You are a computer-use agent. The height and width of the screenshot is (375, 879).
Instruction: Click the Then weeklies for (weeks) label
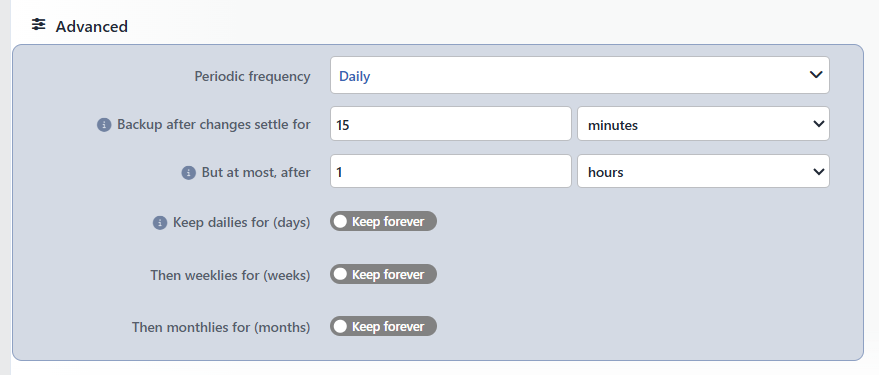tap(230, 275)
